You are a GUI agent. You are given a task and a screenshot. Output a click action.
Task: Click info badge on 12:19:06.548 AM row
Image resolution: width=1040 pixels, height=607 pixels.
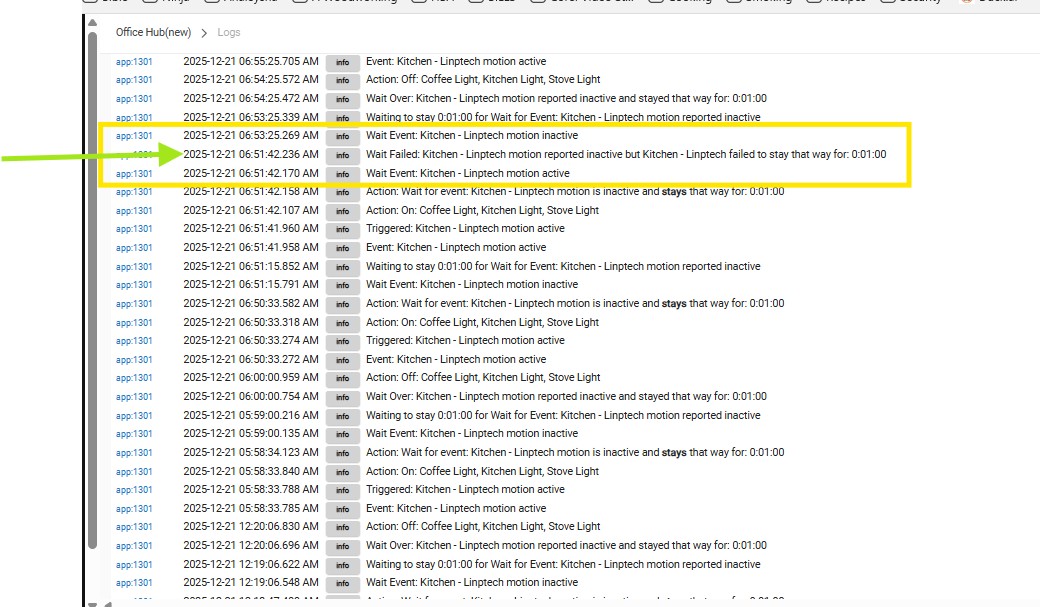[342, 583]
